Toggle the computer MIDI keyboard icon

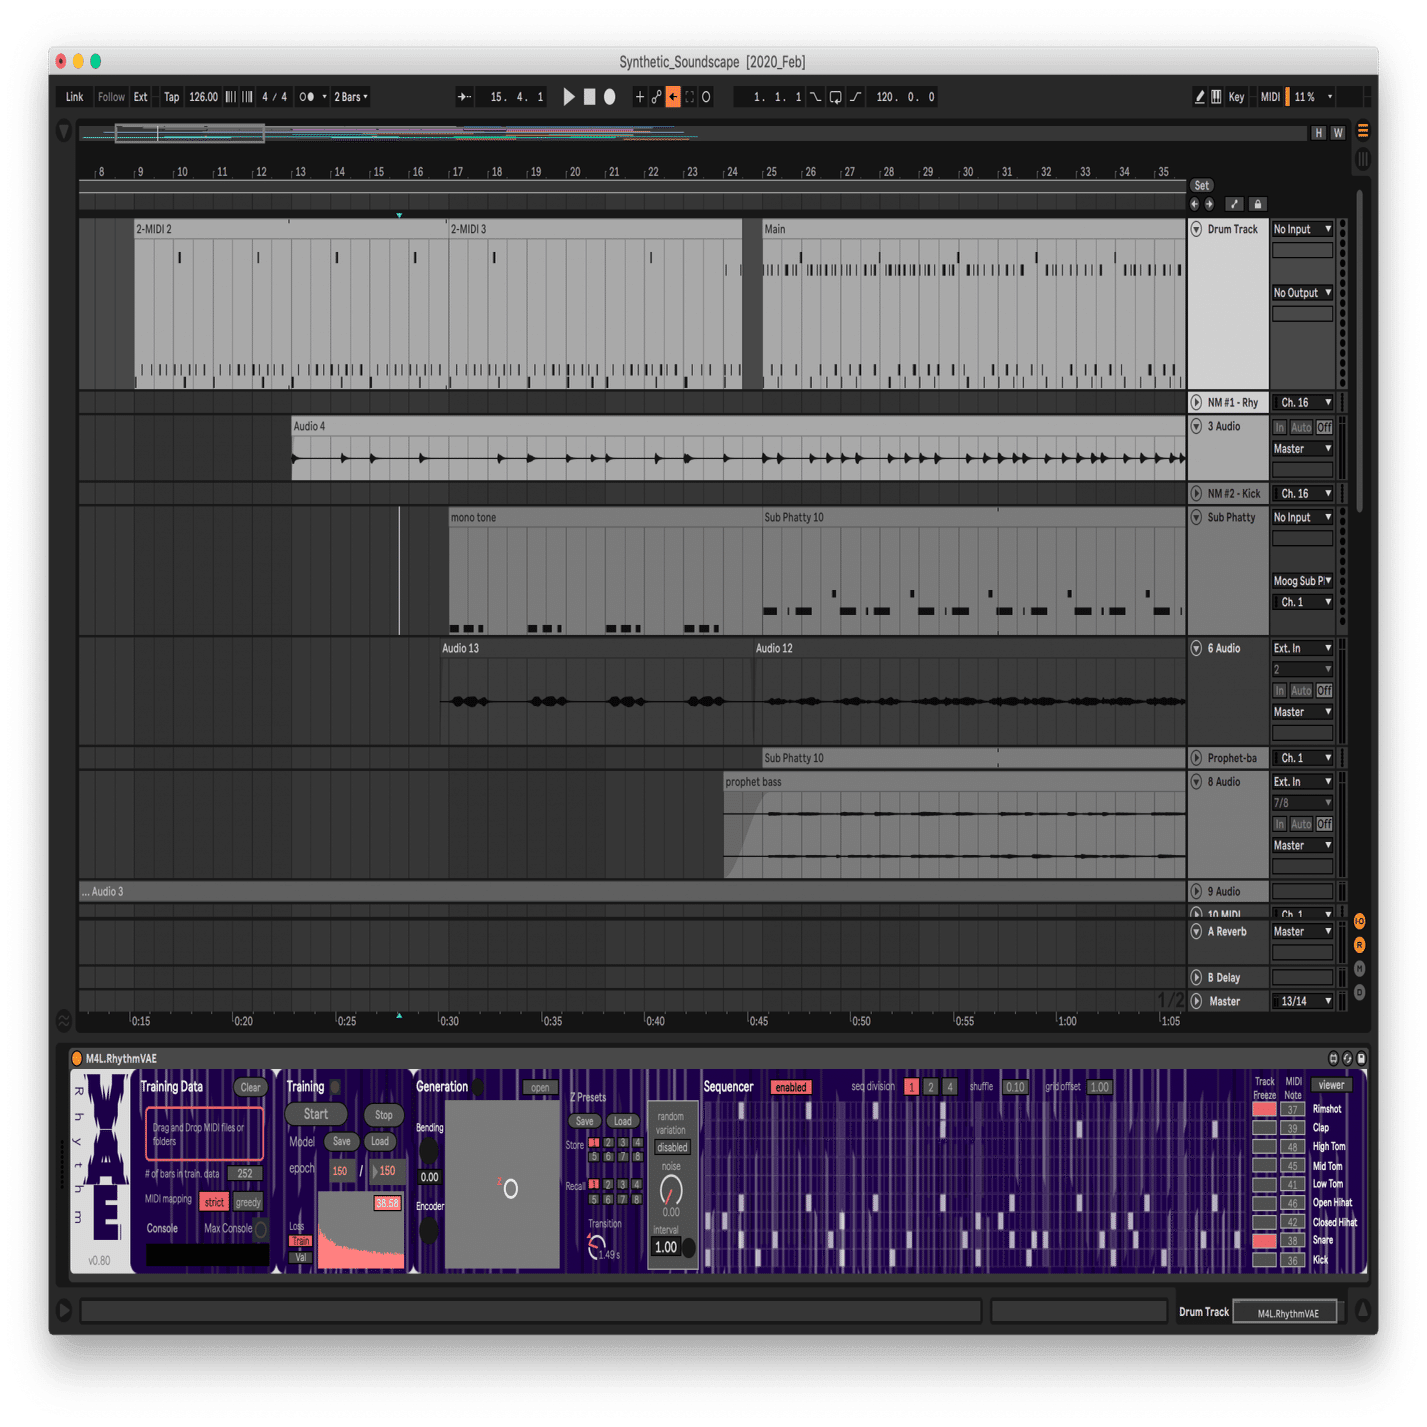coord(1216,97)
